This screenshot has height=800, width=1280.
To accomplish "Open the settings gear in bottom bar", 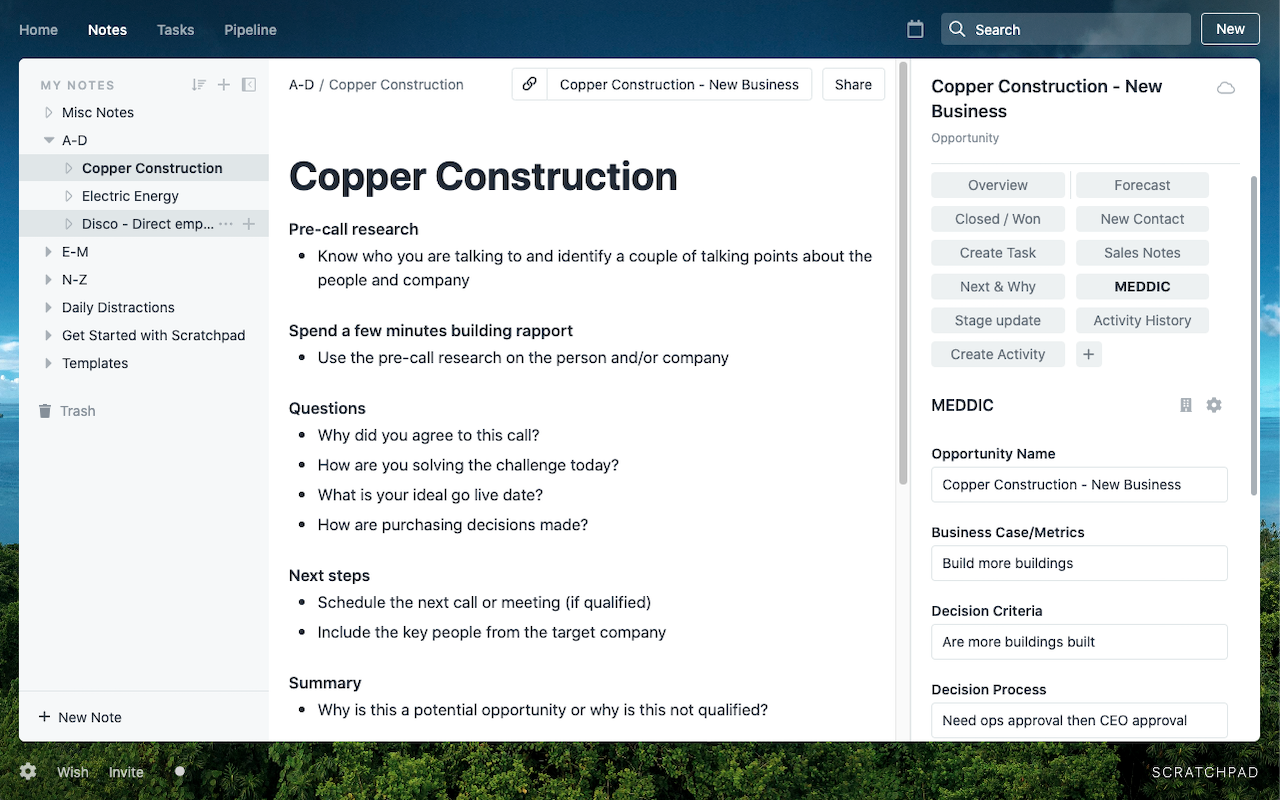I will [x=28, y=771].
